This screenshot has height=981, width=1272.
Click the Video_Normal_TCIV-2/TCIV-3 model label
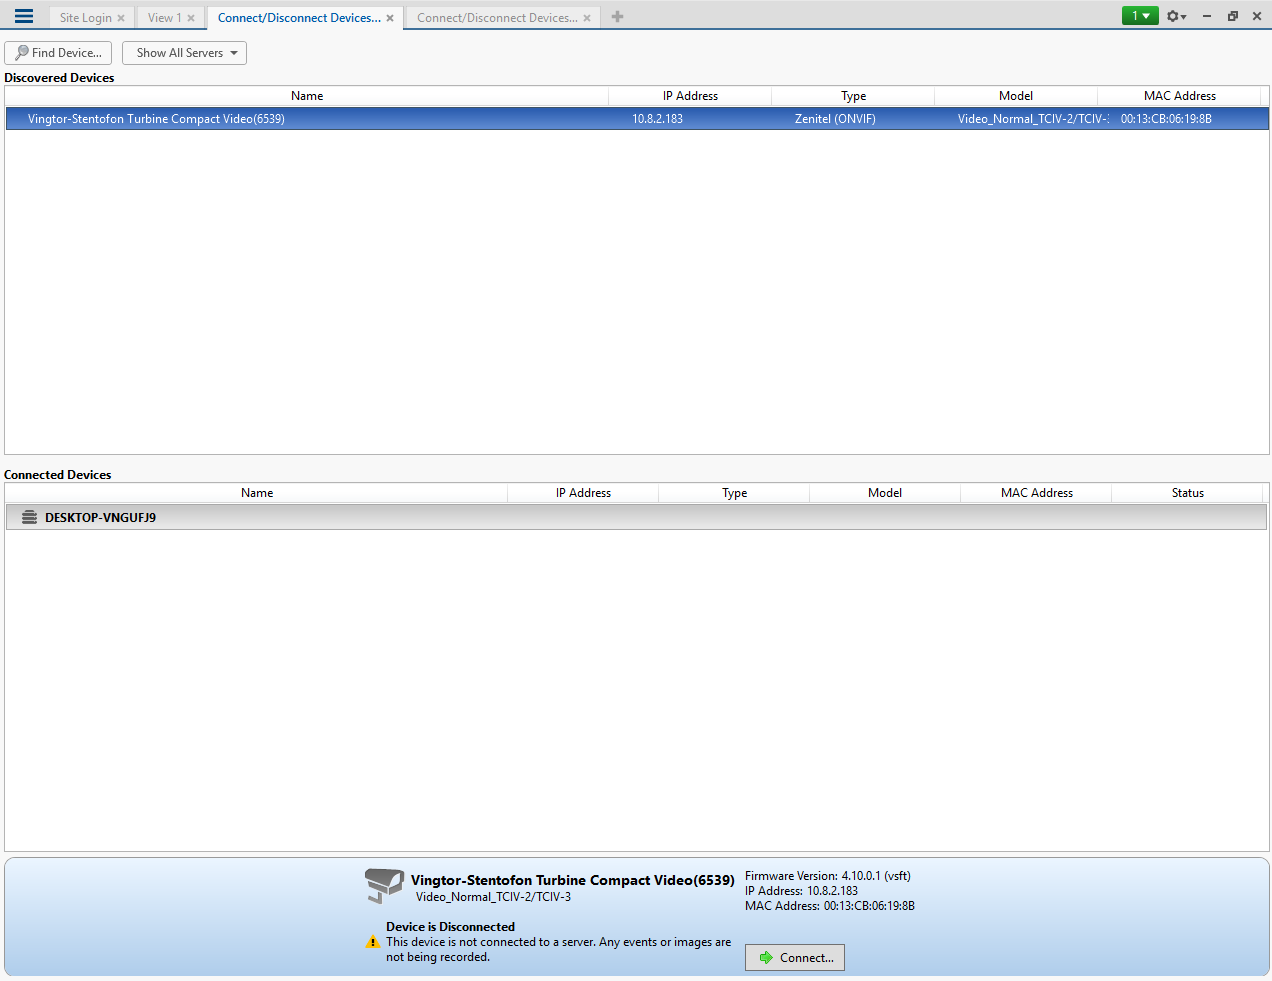click(494, 897)
